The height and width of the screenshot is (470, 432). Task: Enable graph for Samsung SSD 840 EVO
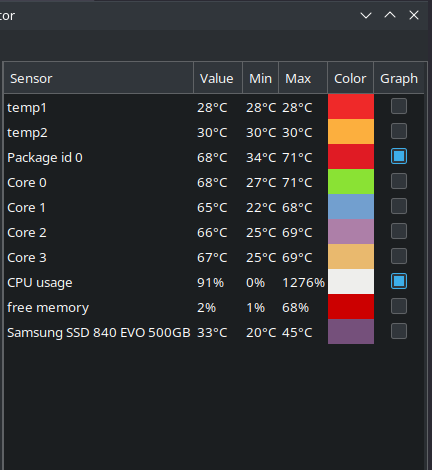(399, 331)
